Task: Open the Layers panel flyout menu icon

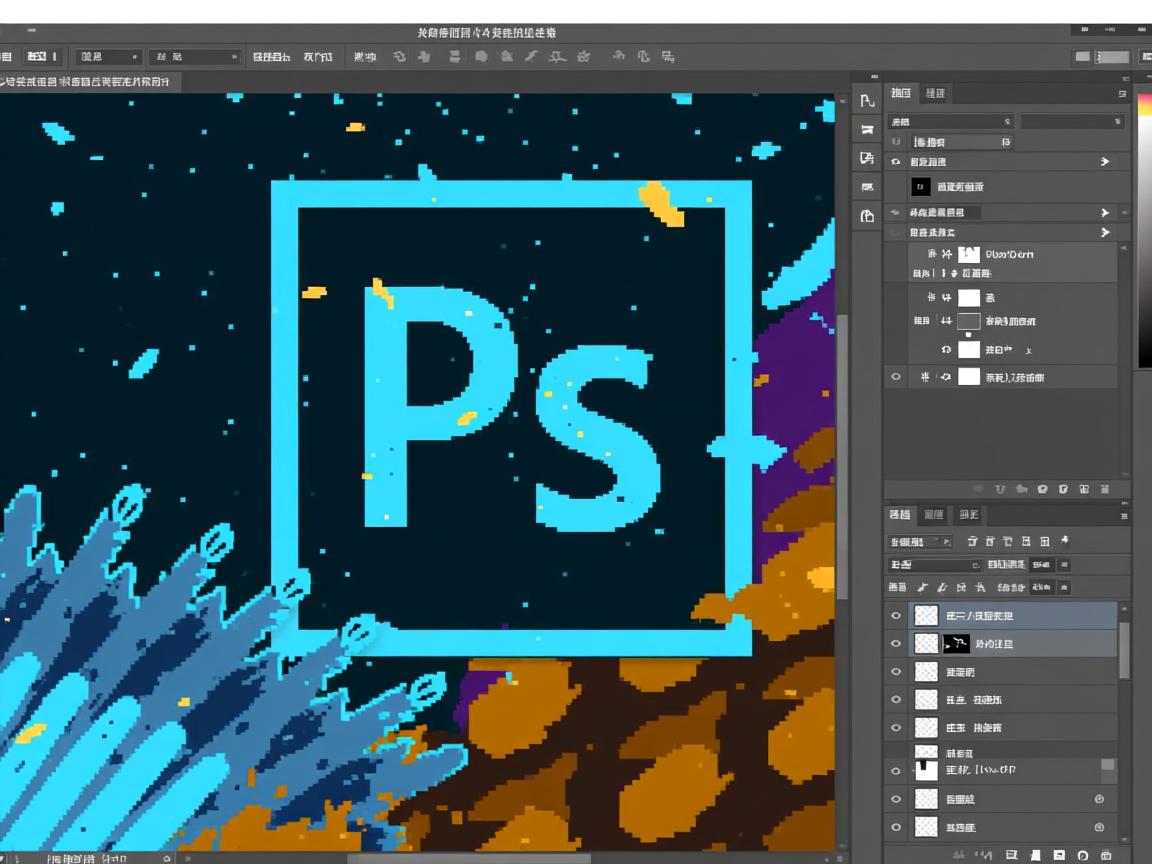Action: click(x=1124, y=516)
